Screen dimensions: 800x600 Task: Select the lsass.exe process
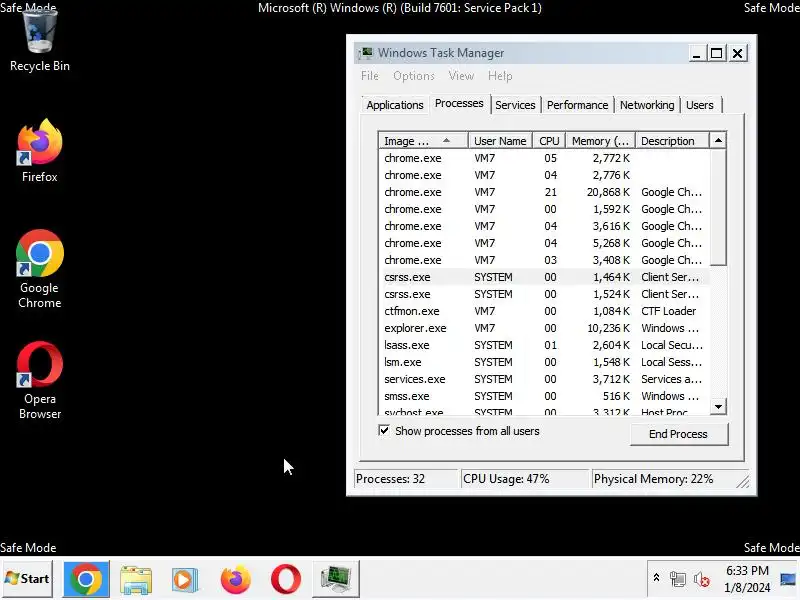(x=544, y=345)
